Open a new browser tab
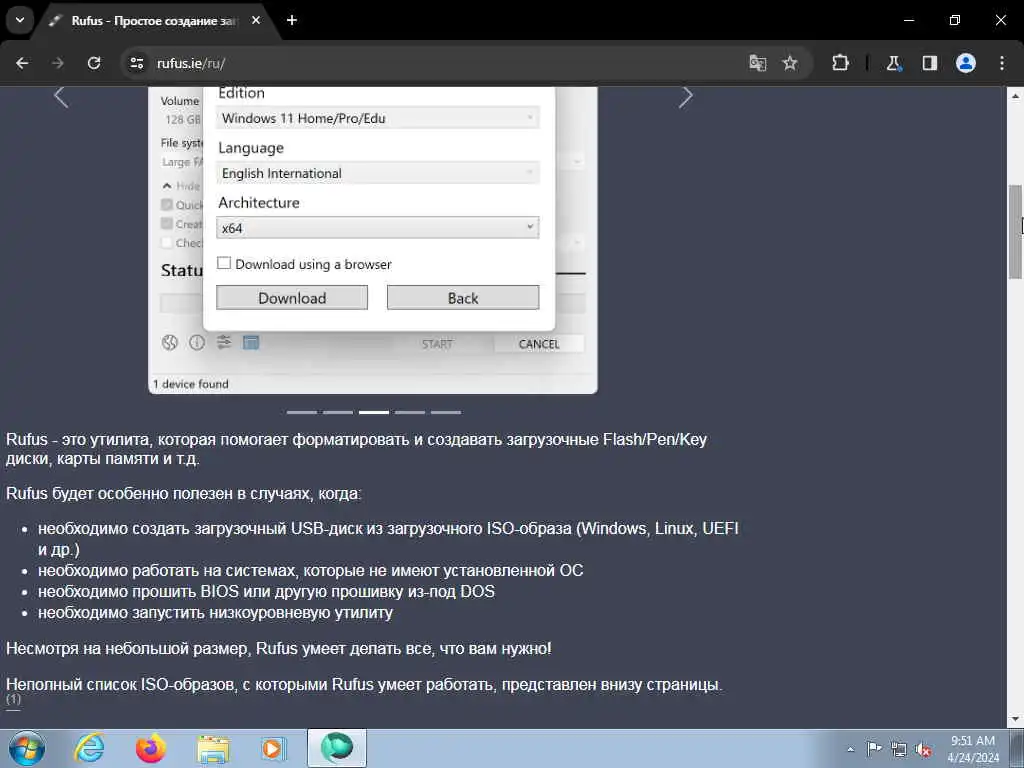Viewport: 1024px width, 768px height. click(292, 20)
